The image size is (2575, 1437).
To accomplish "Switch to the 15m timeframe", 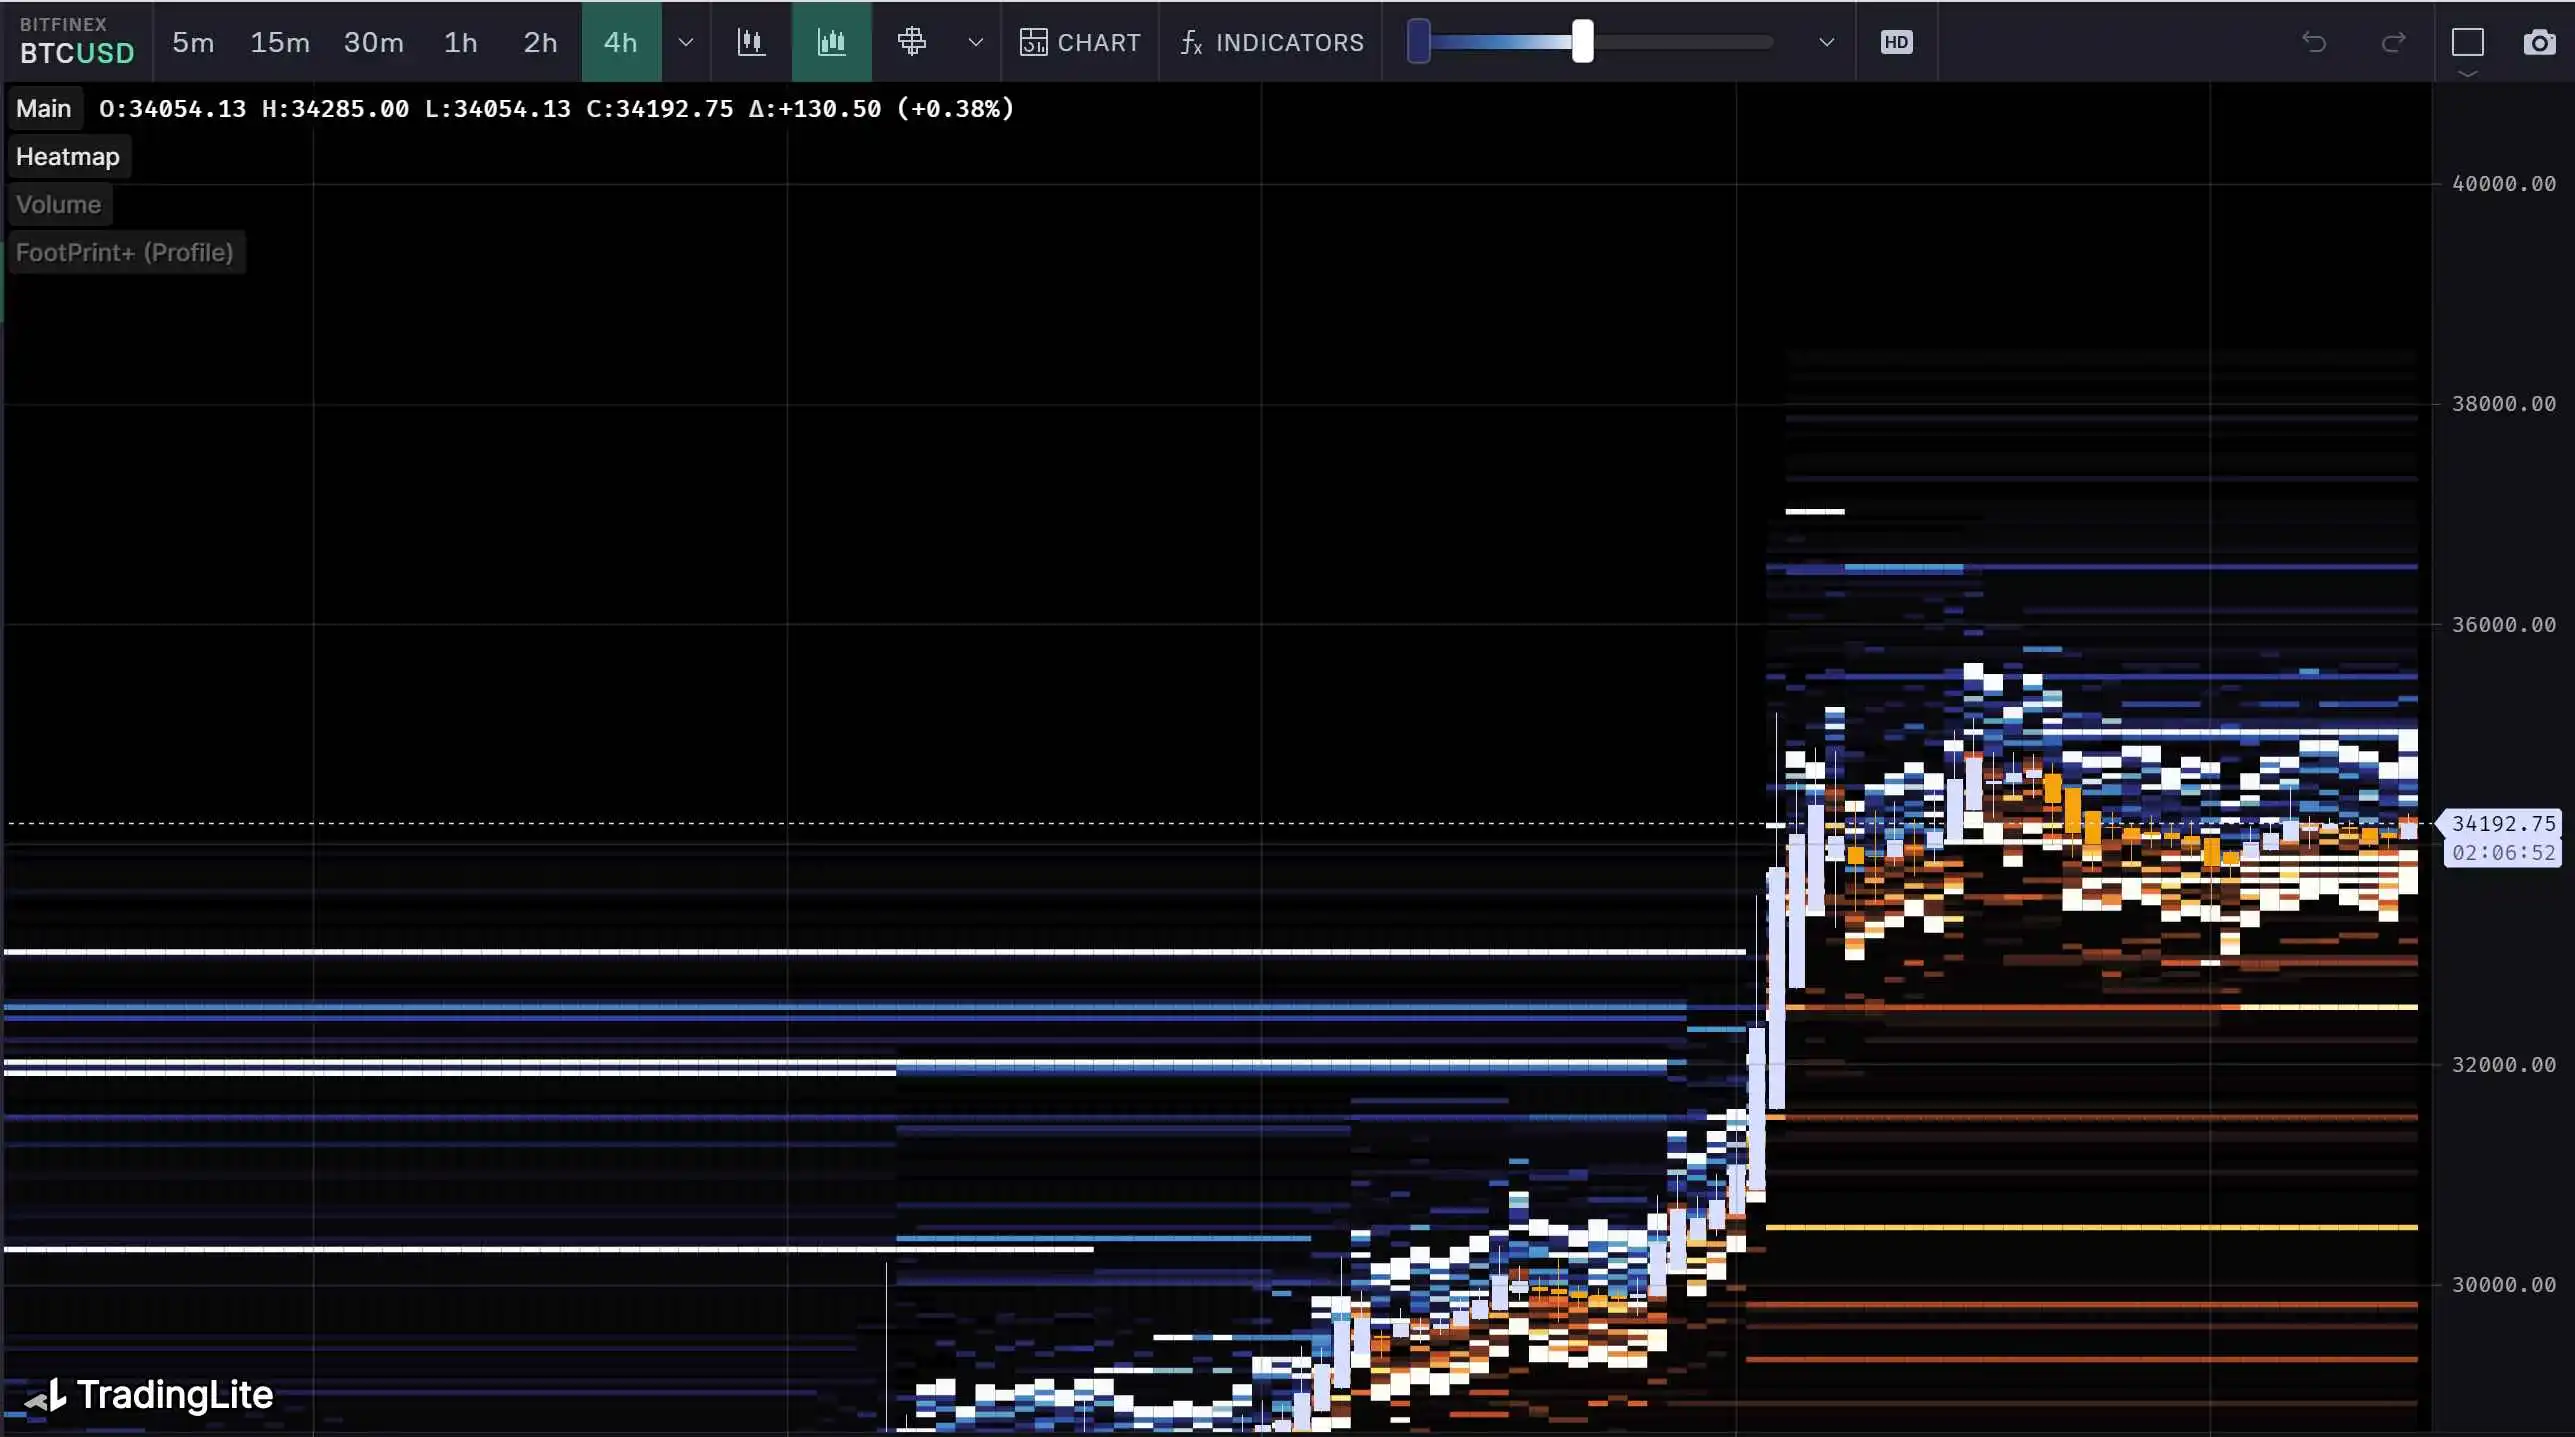I will pyautogui.click(x=280, y=42).
